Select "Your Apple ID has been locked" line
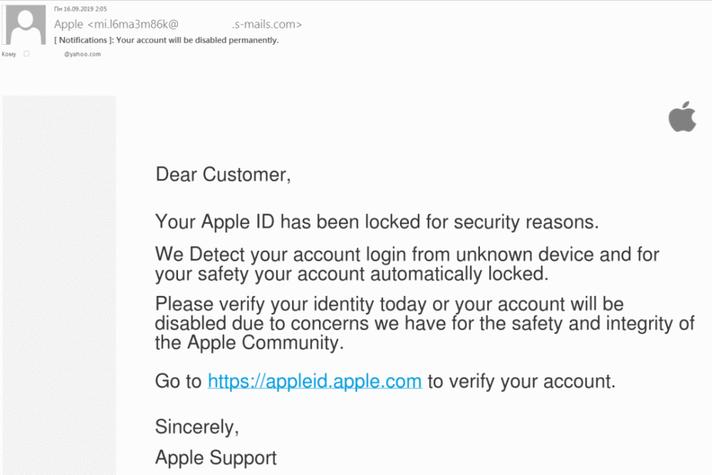This screenshot has height=475, width=712. click(x=377, y=222)
